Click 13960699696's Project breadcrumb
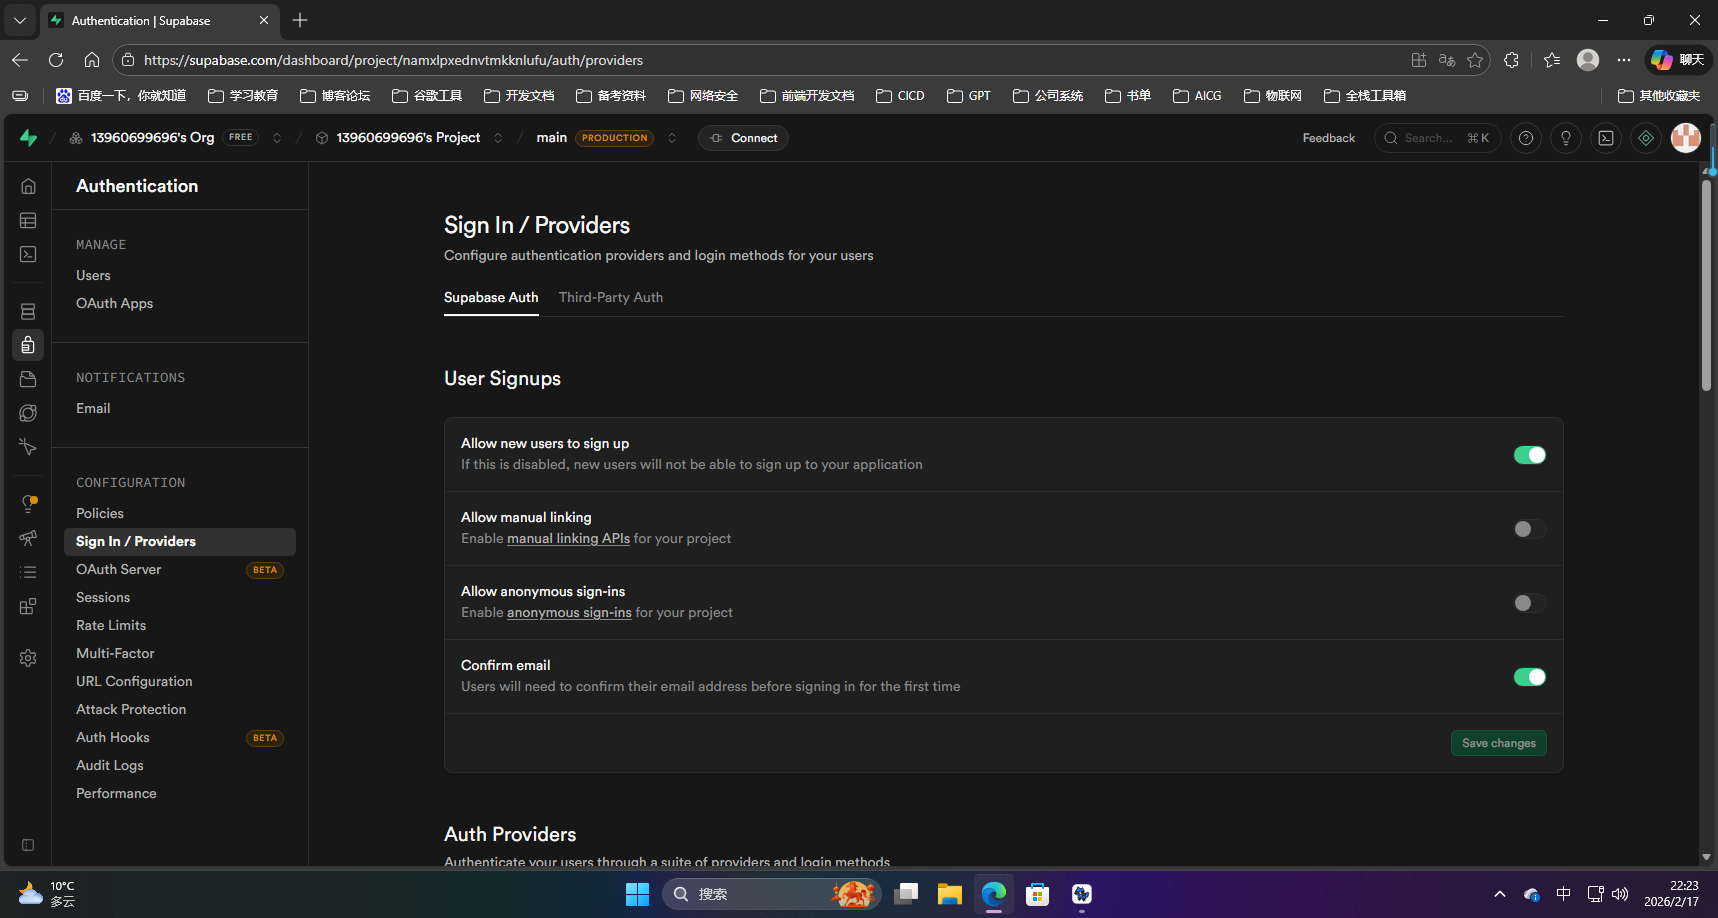The image size is (1718, 918). point(408,138)
